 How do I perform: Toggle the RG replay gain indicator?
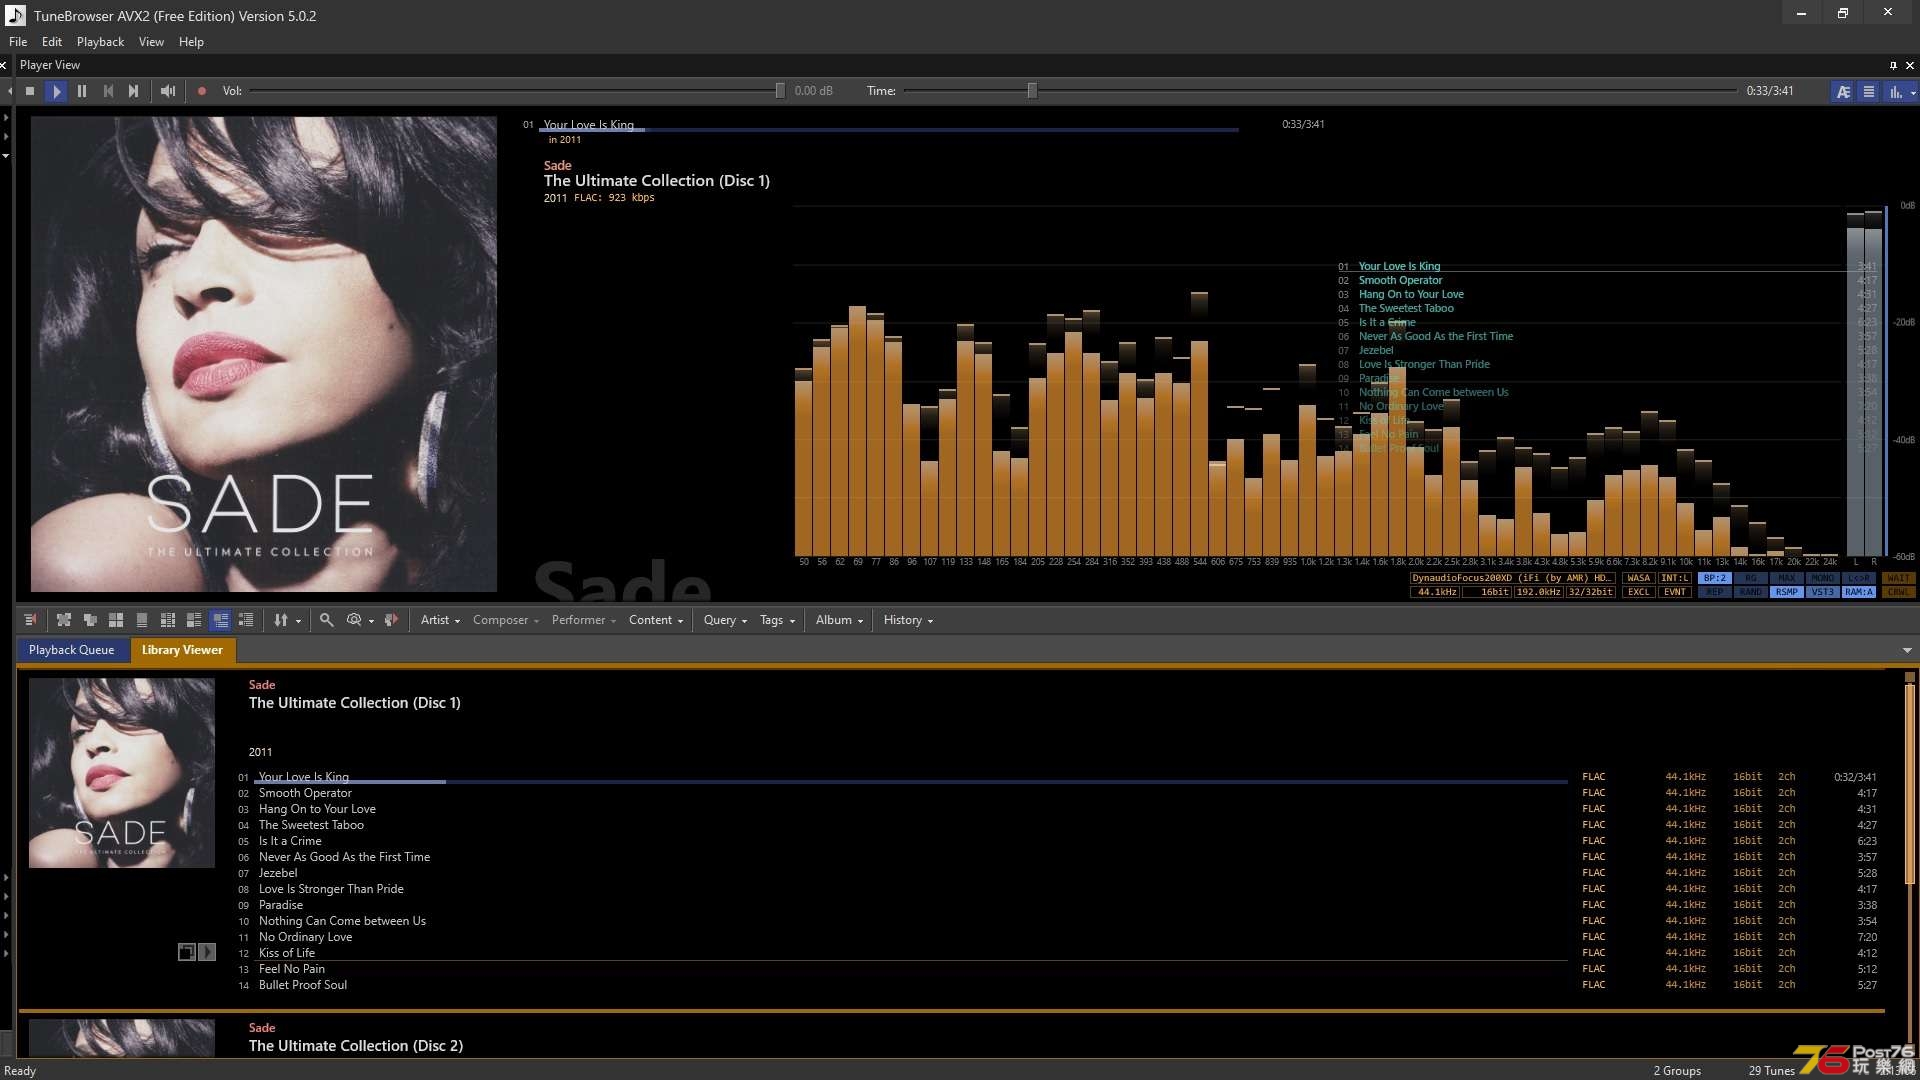point(1751,578)
